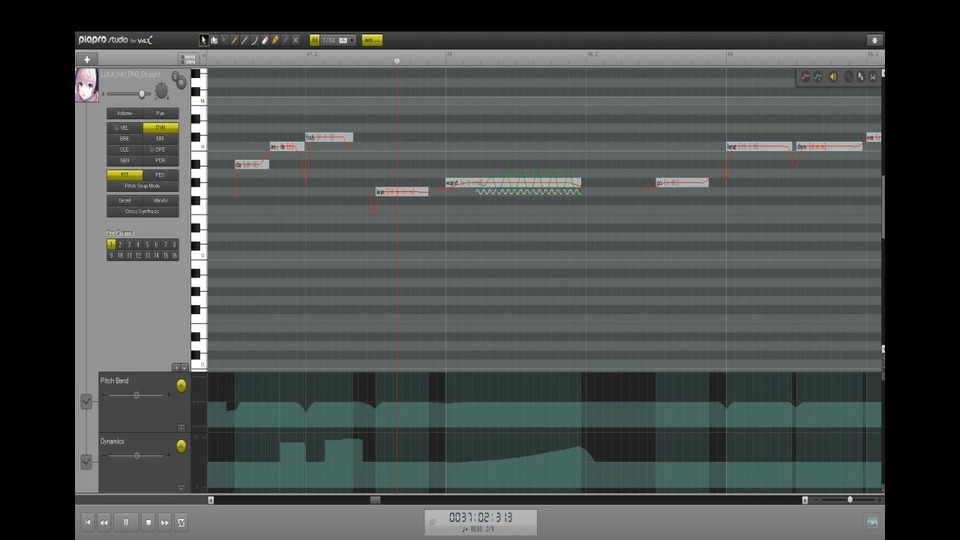Add a parameter lane with small plus
The image size is (960, 540).
[x=176, y=367]
